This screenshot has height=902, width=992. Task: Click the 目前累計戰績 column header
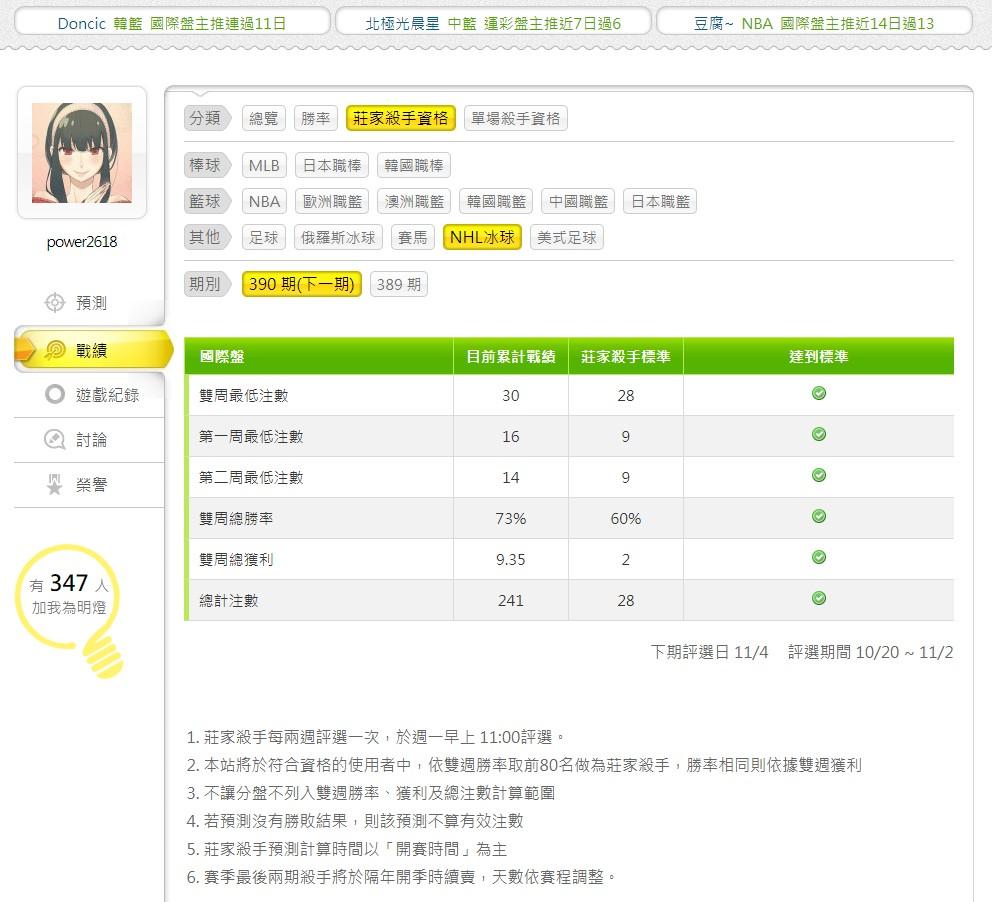511,356
